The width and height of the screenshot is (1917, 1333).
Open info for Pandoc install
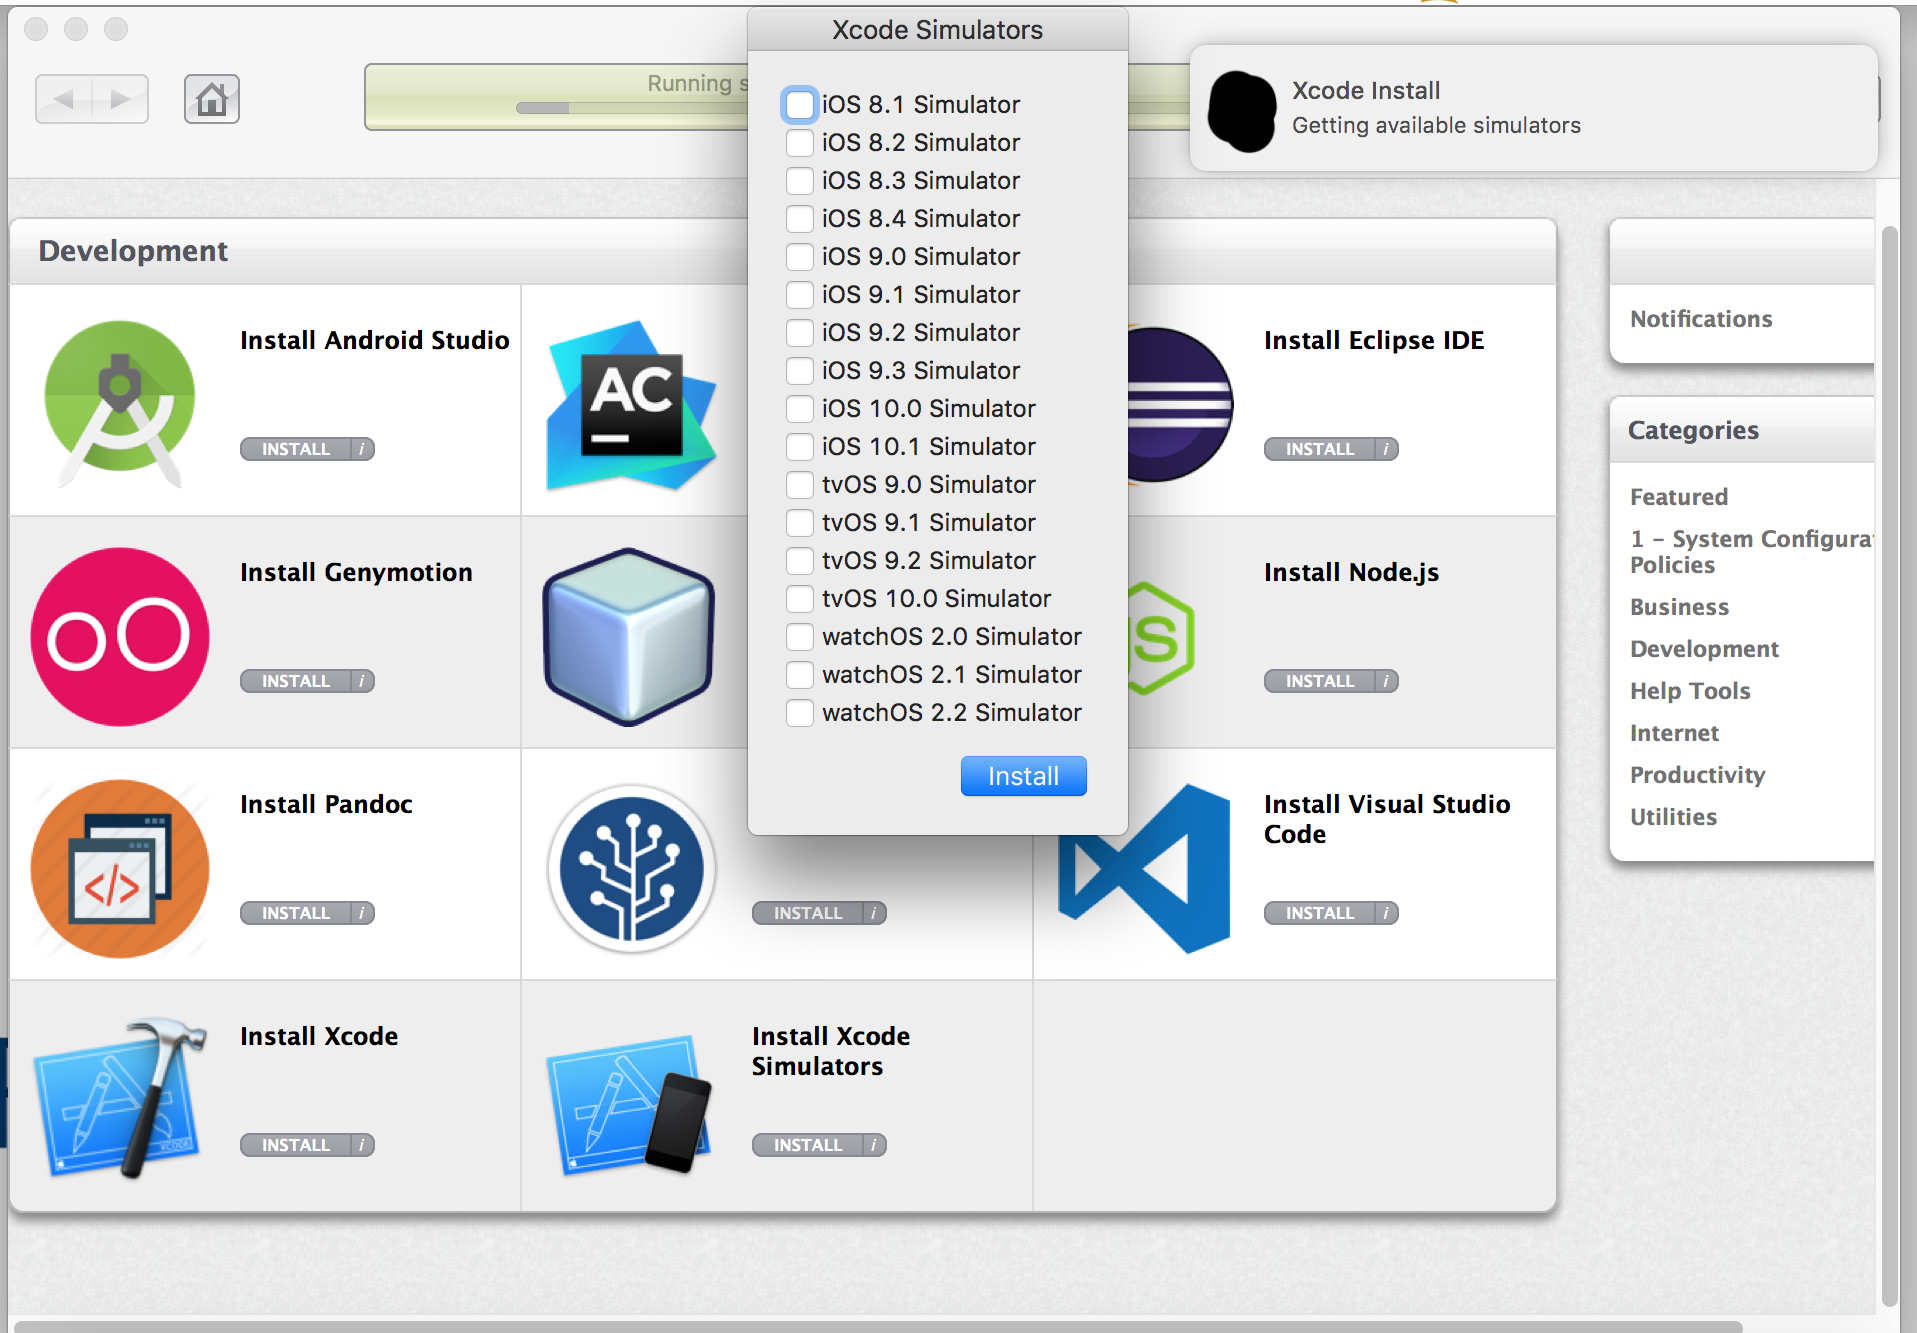[x=362, y=913]
